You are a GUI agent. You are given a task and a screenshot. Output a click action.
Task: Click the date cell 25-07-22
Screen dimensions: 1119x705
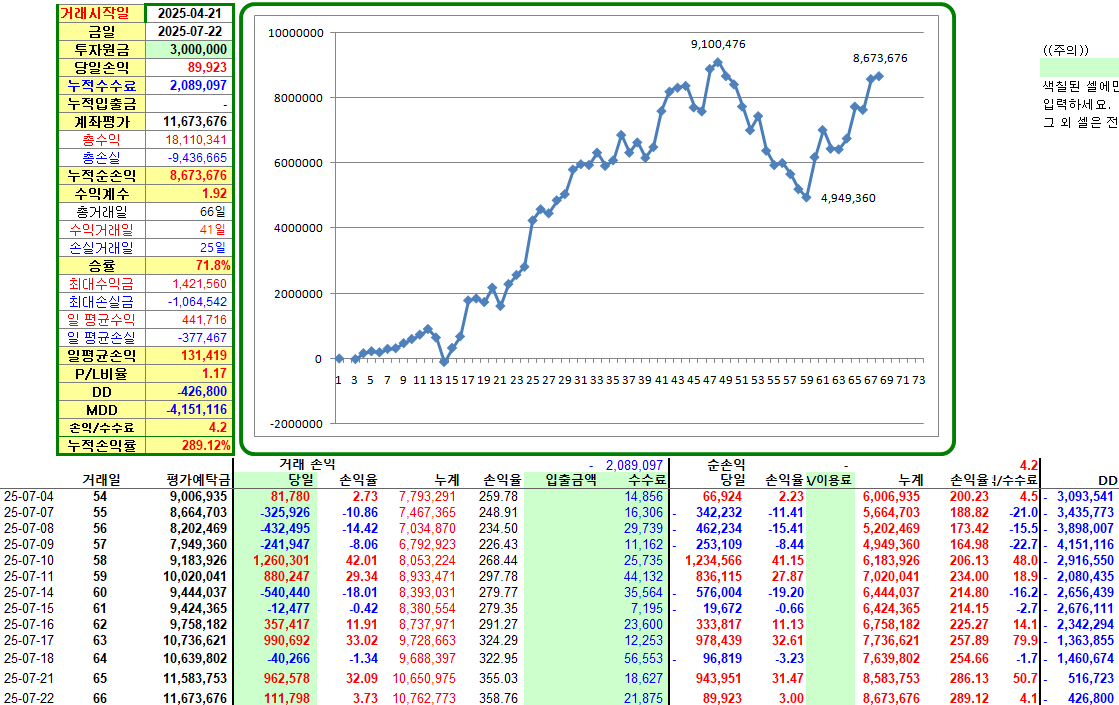29,699
